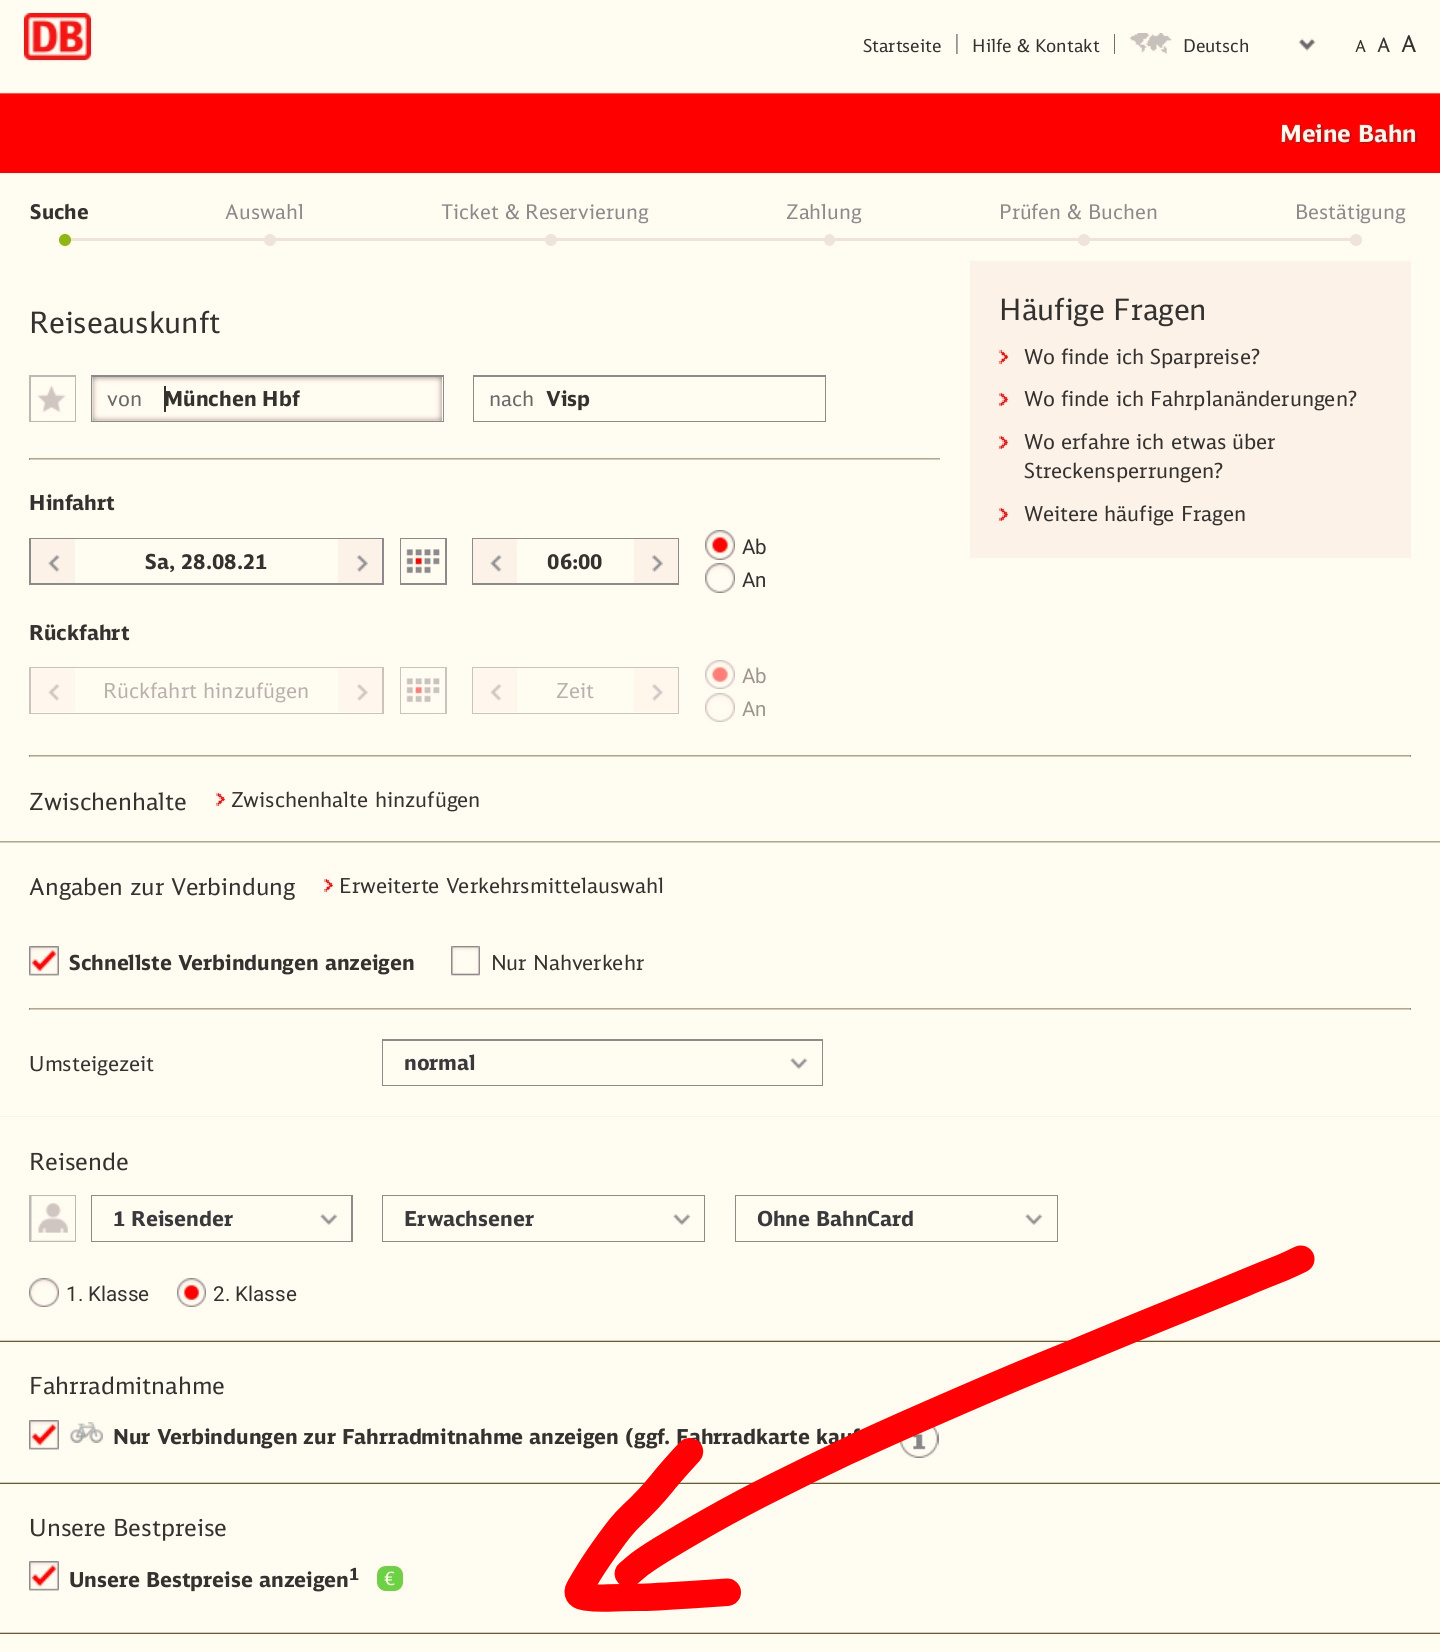The width and height of the screenshot is (1440, 1652).
Task: Click Startseite in the top navigation
Action: point(901,46)
